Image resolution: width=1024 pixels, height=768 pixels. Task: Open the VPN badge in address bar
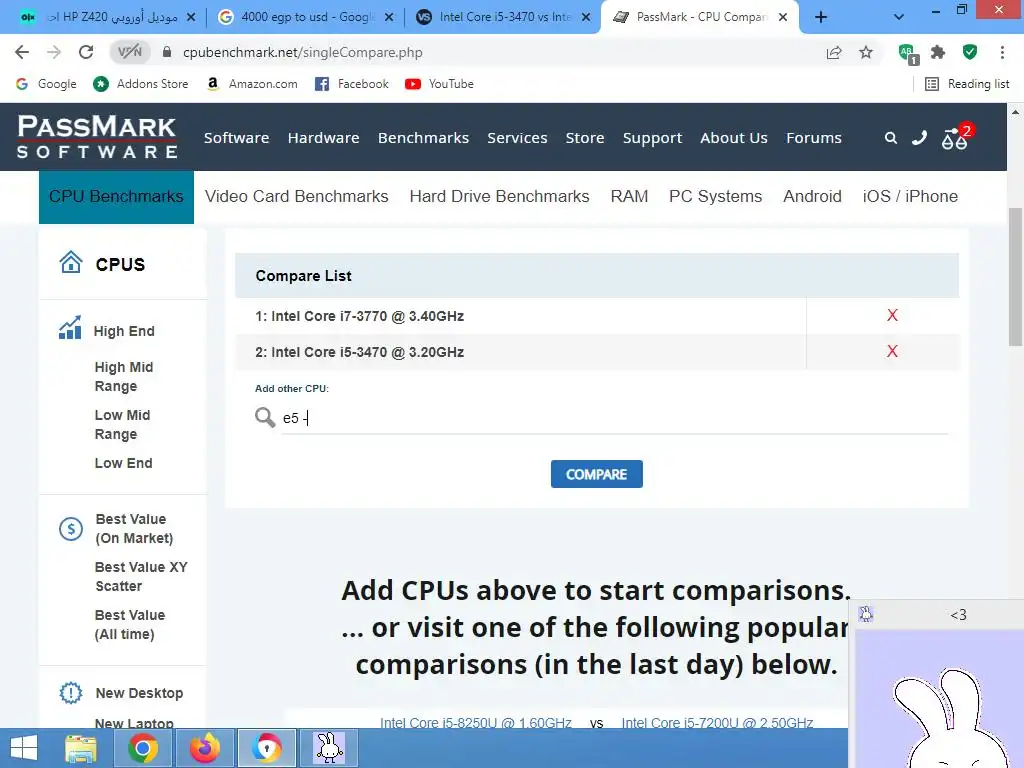(x=130, y=52)
